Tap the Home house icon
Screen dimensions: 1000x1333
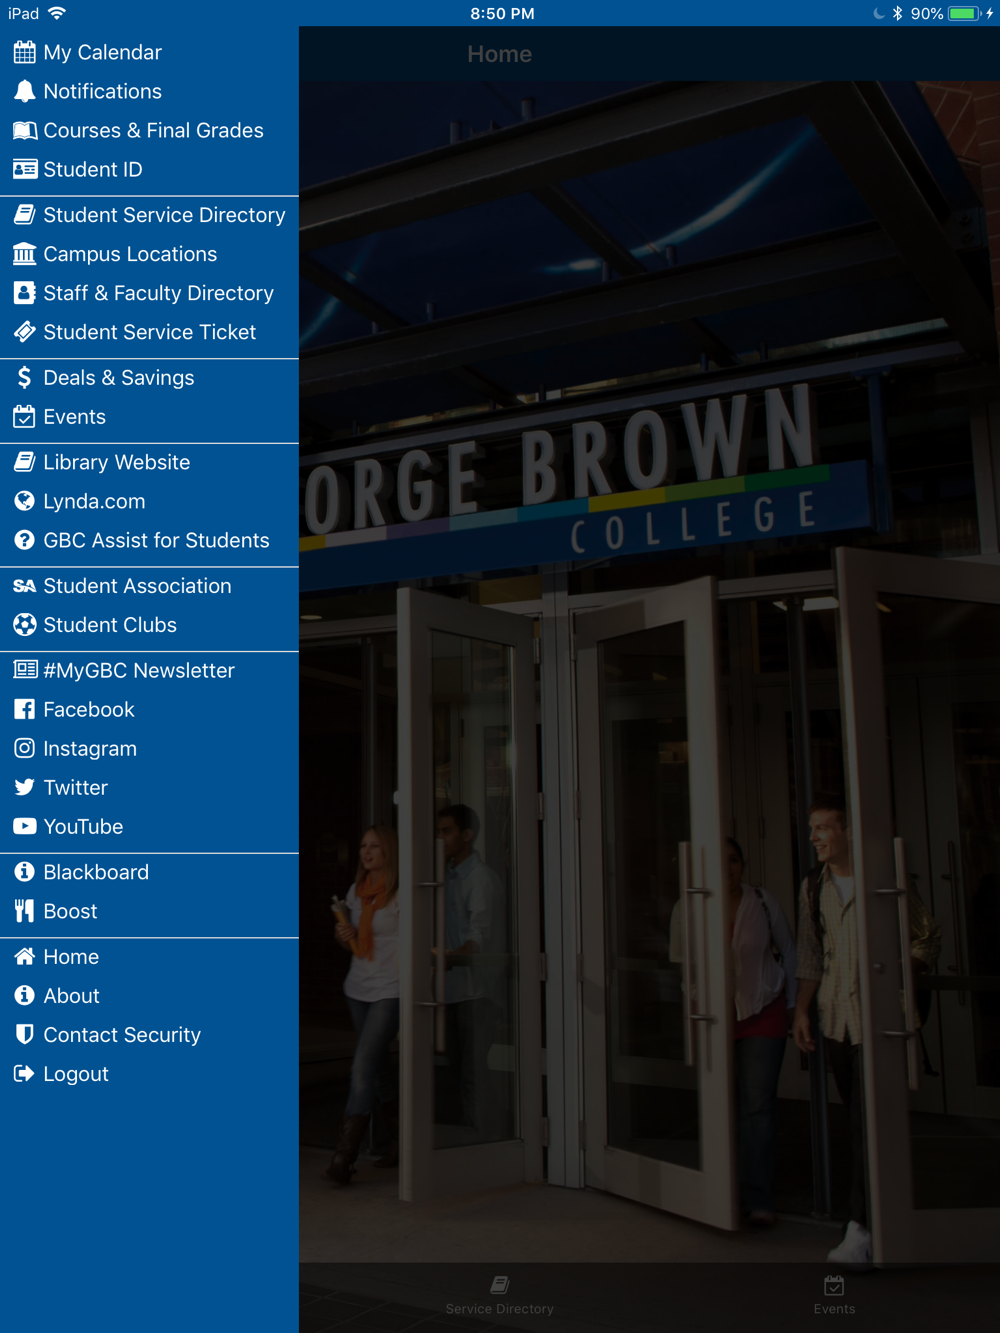coord(25,956)
